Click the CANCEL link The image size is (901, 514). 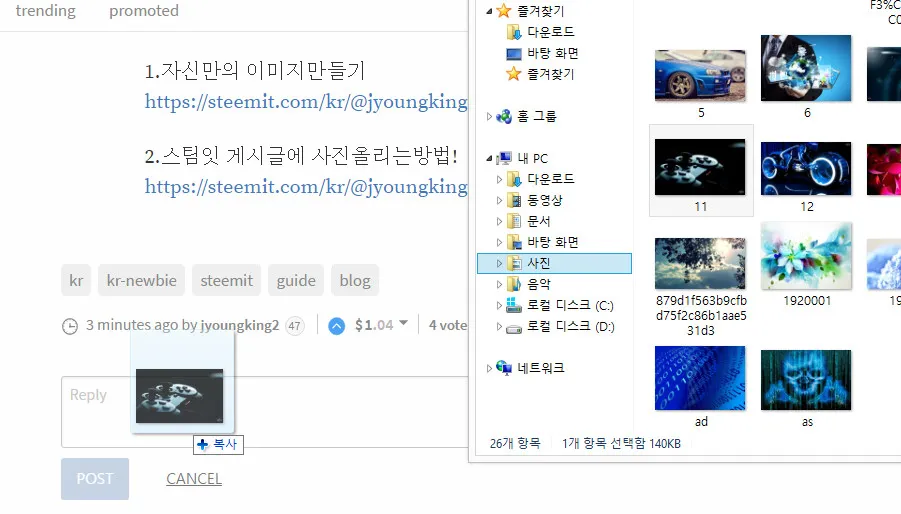(194, 478)
